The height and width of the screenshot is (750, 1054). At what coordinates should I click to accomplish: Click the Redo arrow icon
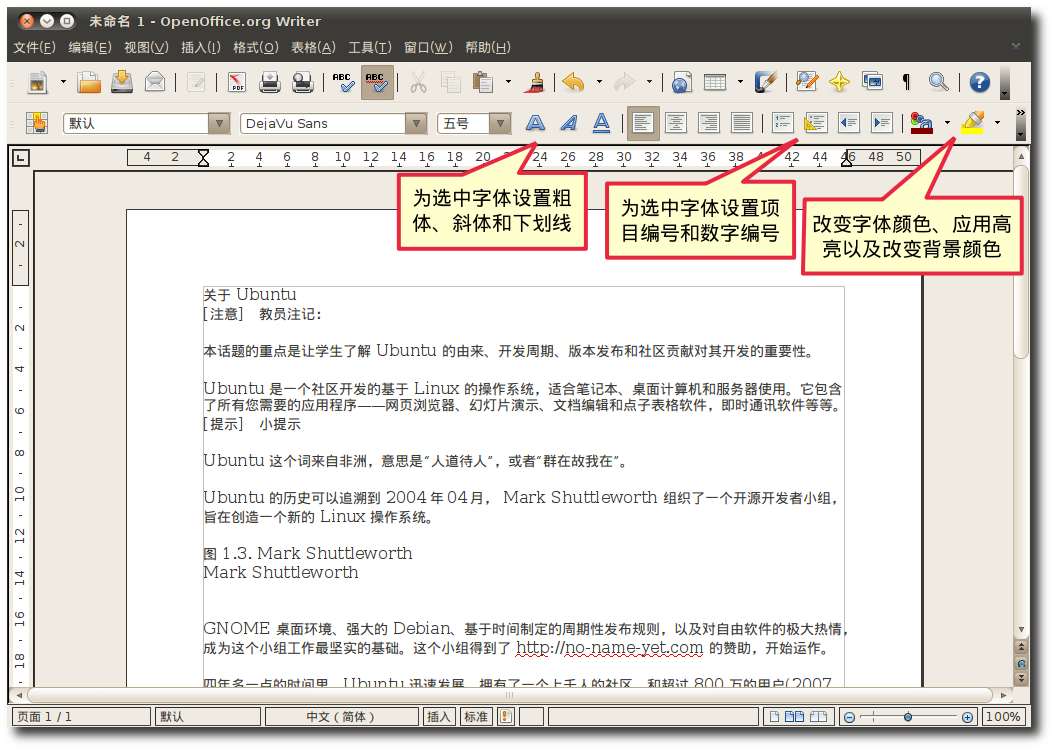click(624, 83)
